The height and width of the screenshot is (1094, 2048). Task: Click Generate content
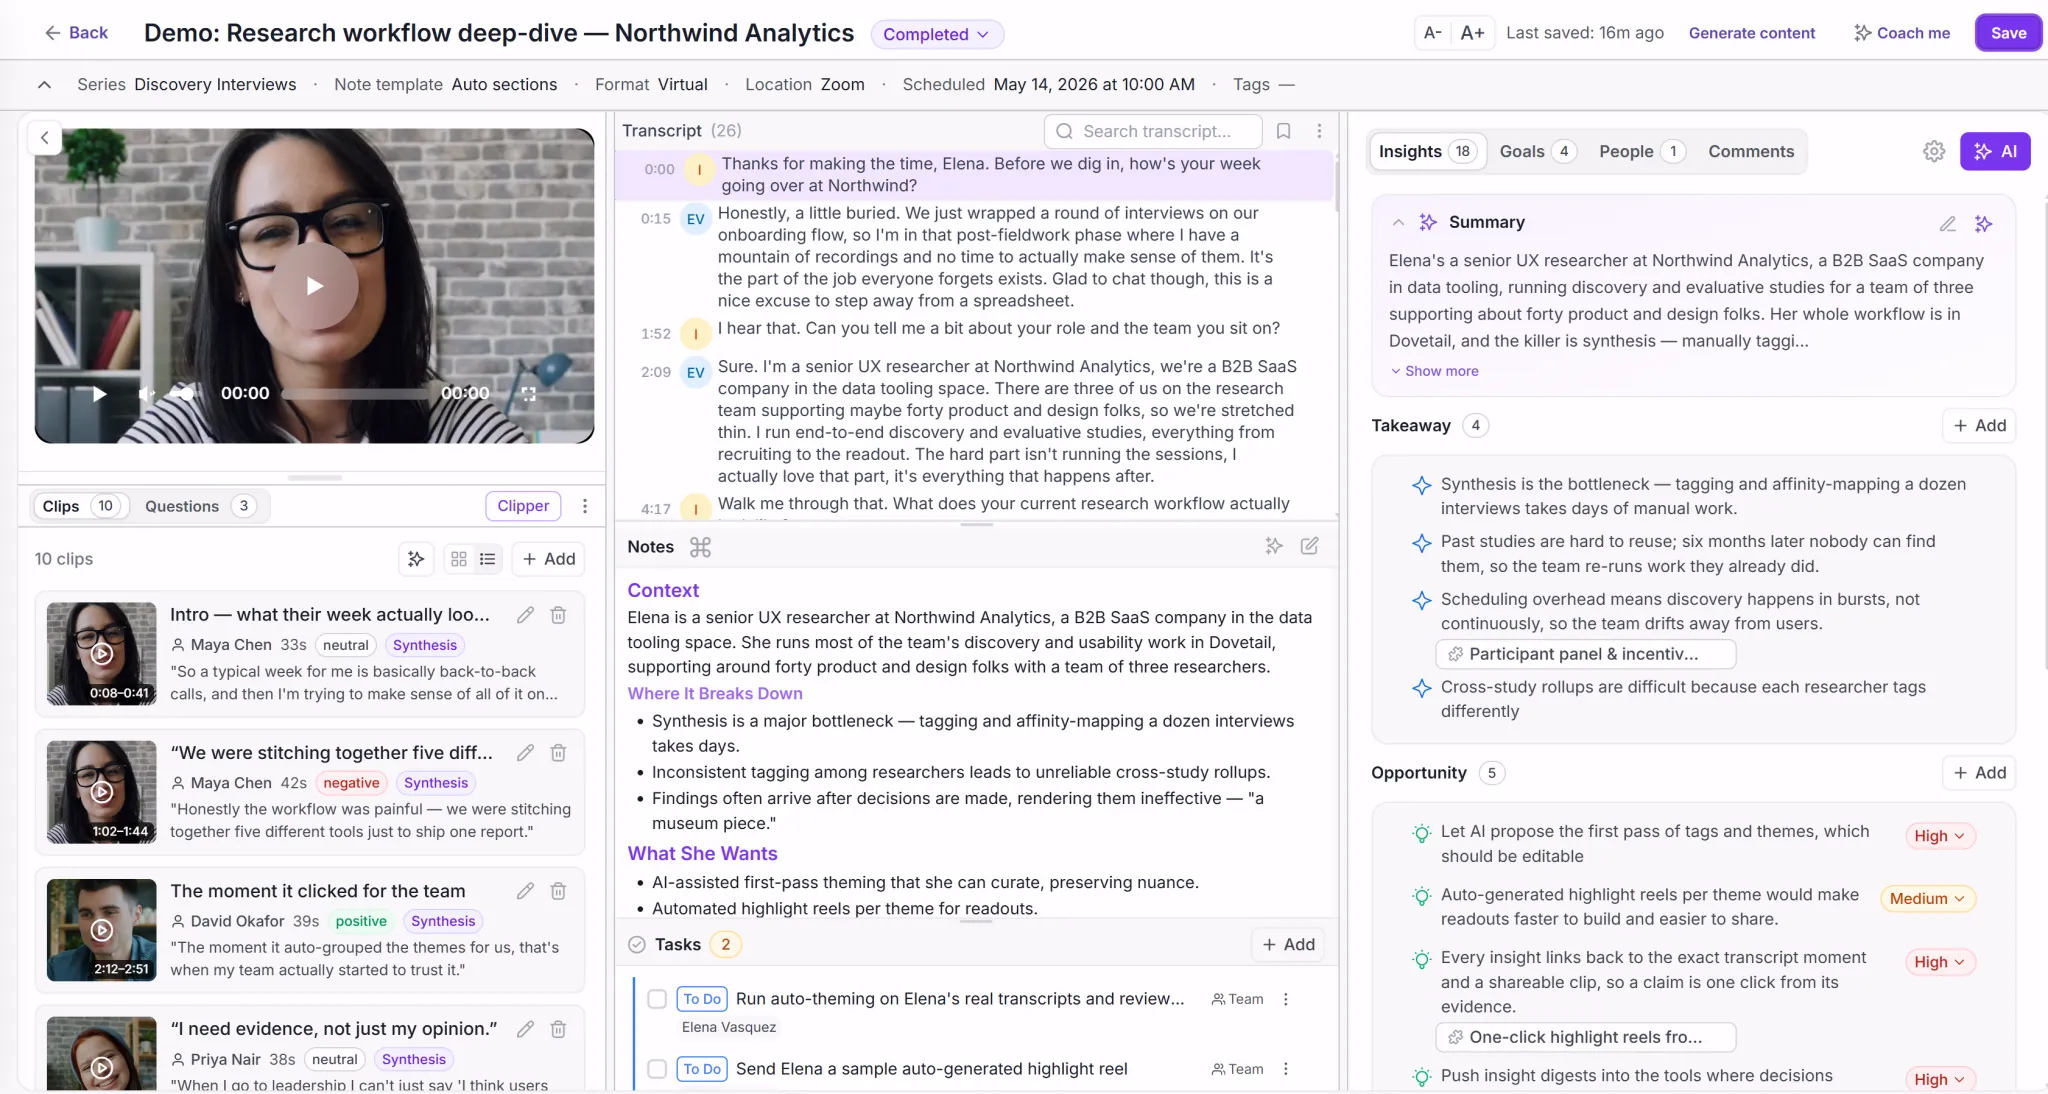click(x=1751, y=33)
